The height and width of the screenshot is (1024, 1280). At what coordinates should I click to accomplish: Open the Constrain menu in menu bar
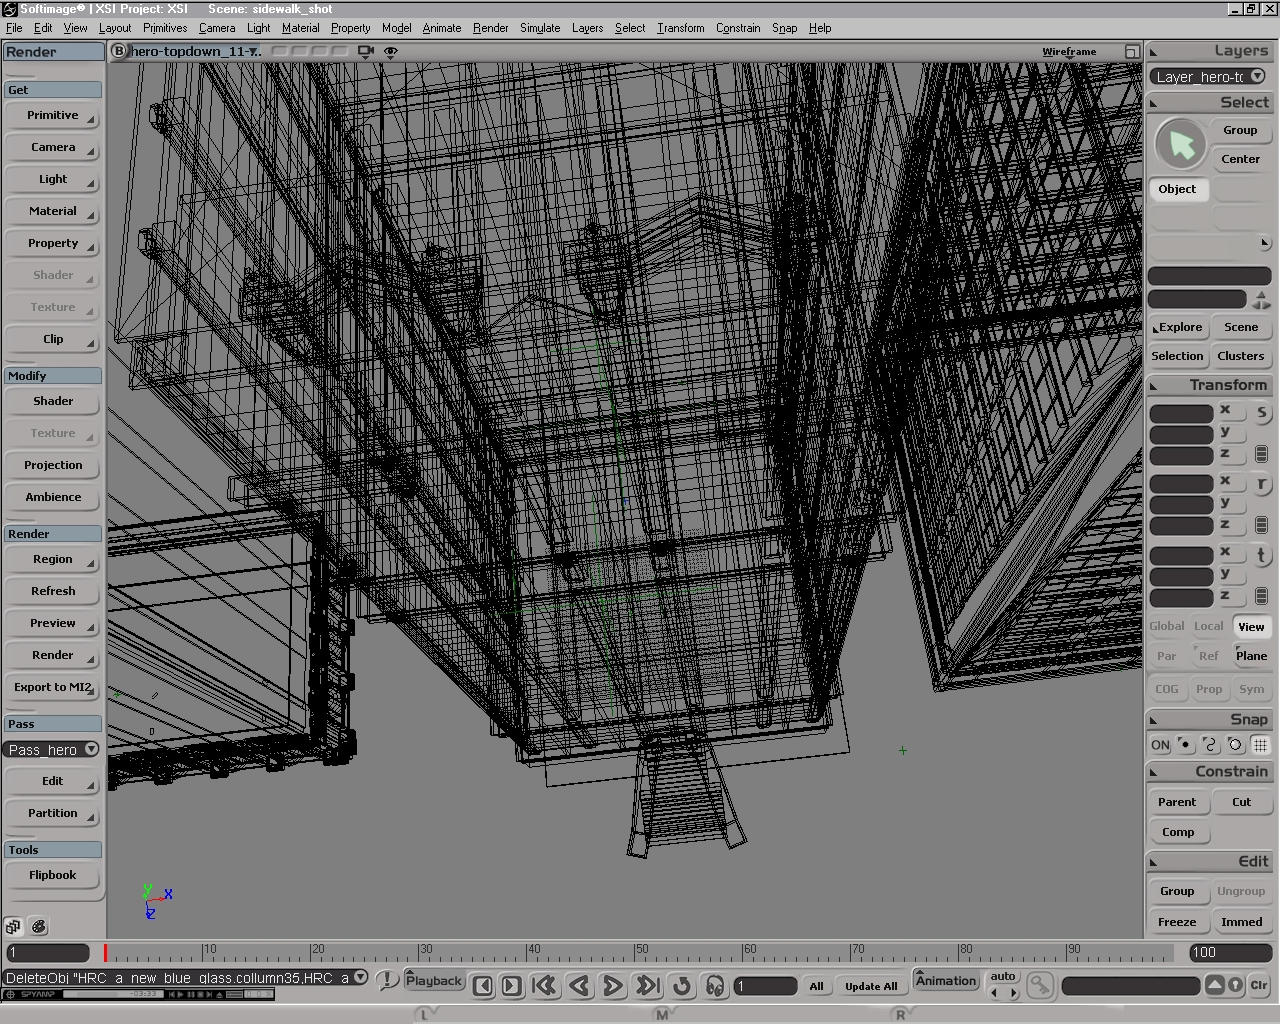tap(738, 28)
